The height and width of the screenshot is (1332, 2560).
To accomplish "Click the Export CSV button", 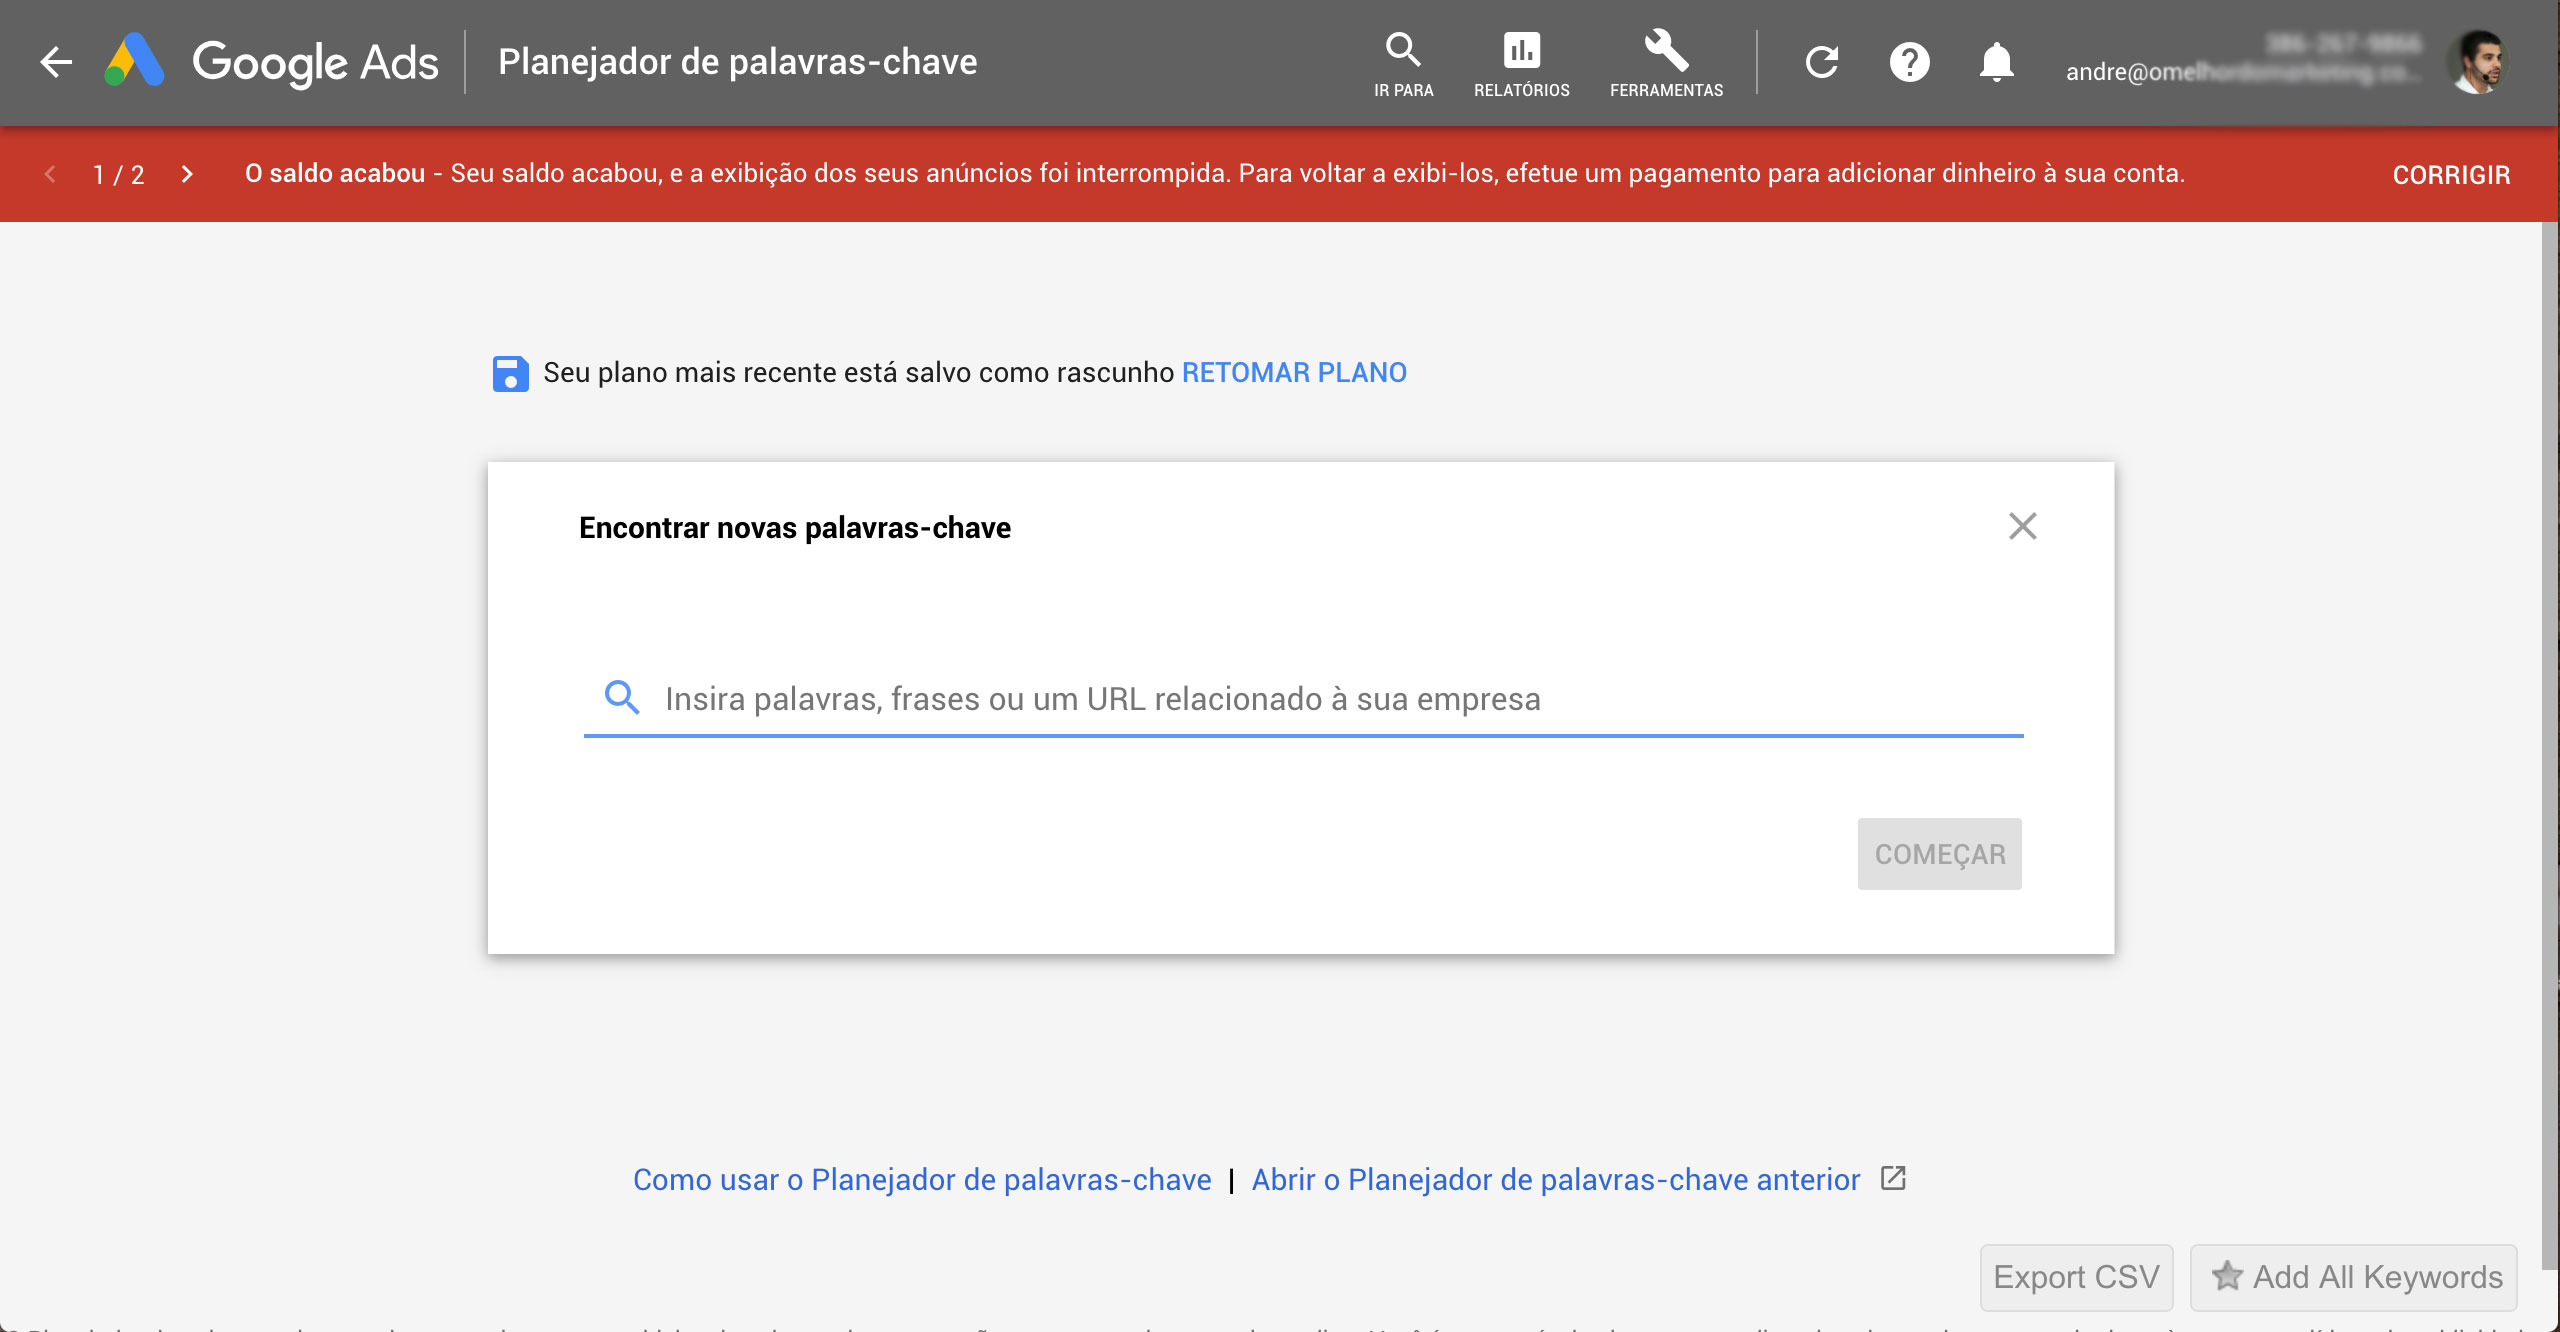I will (x=2076, y=1277).
